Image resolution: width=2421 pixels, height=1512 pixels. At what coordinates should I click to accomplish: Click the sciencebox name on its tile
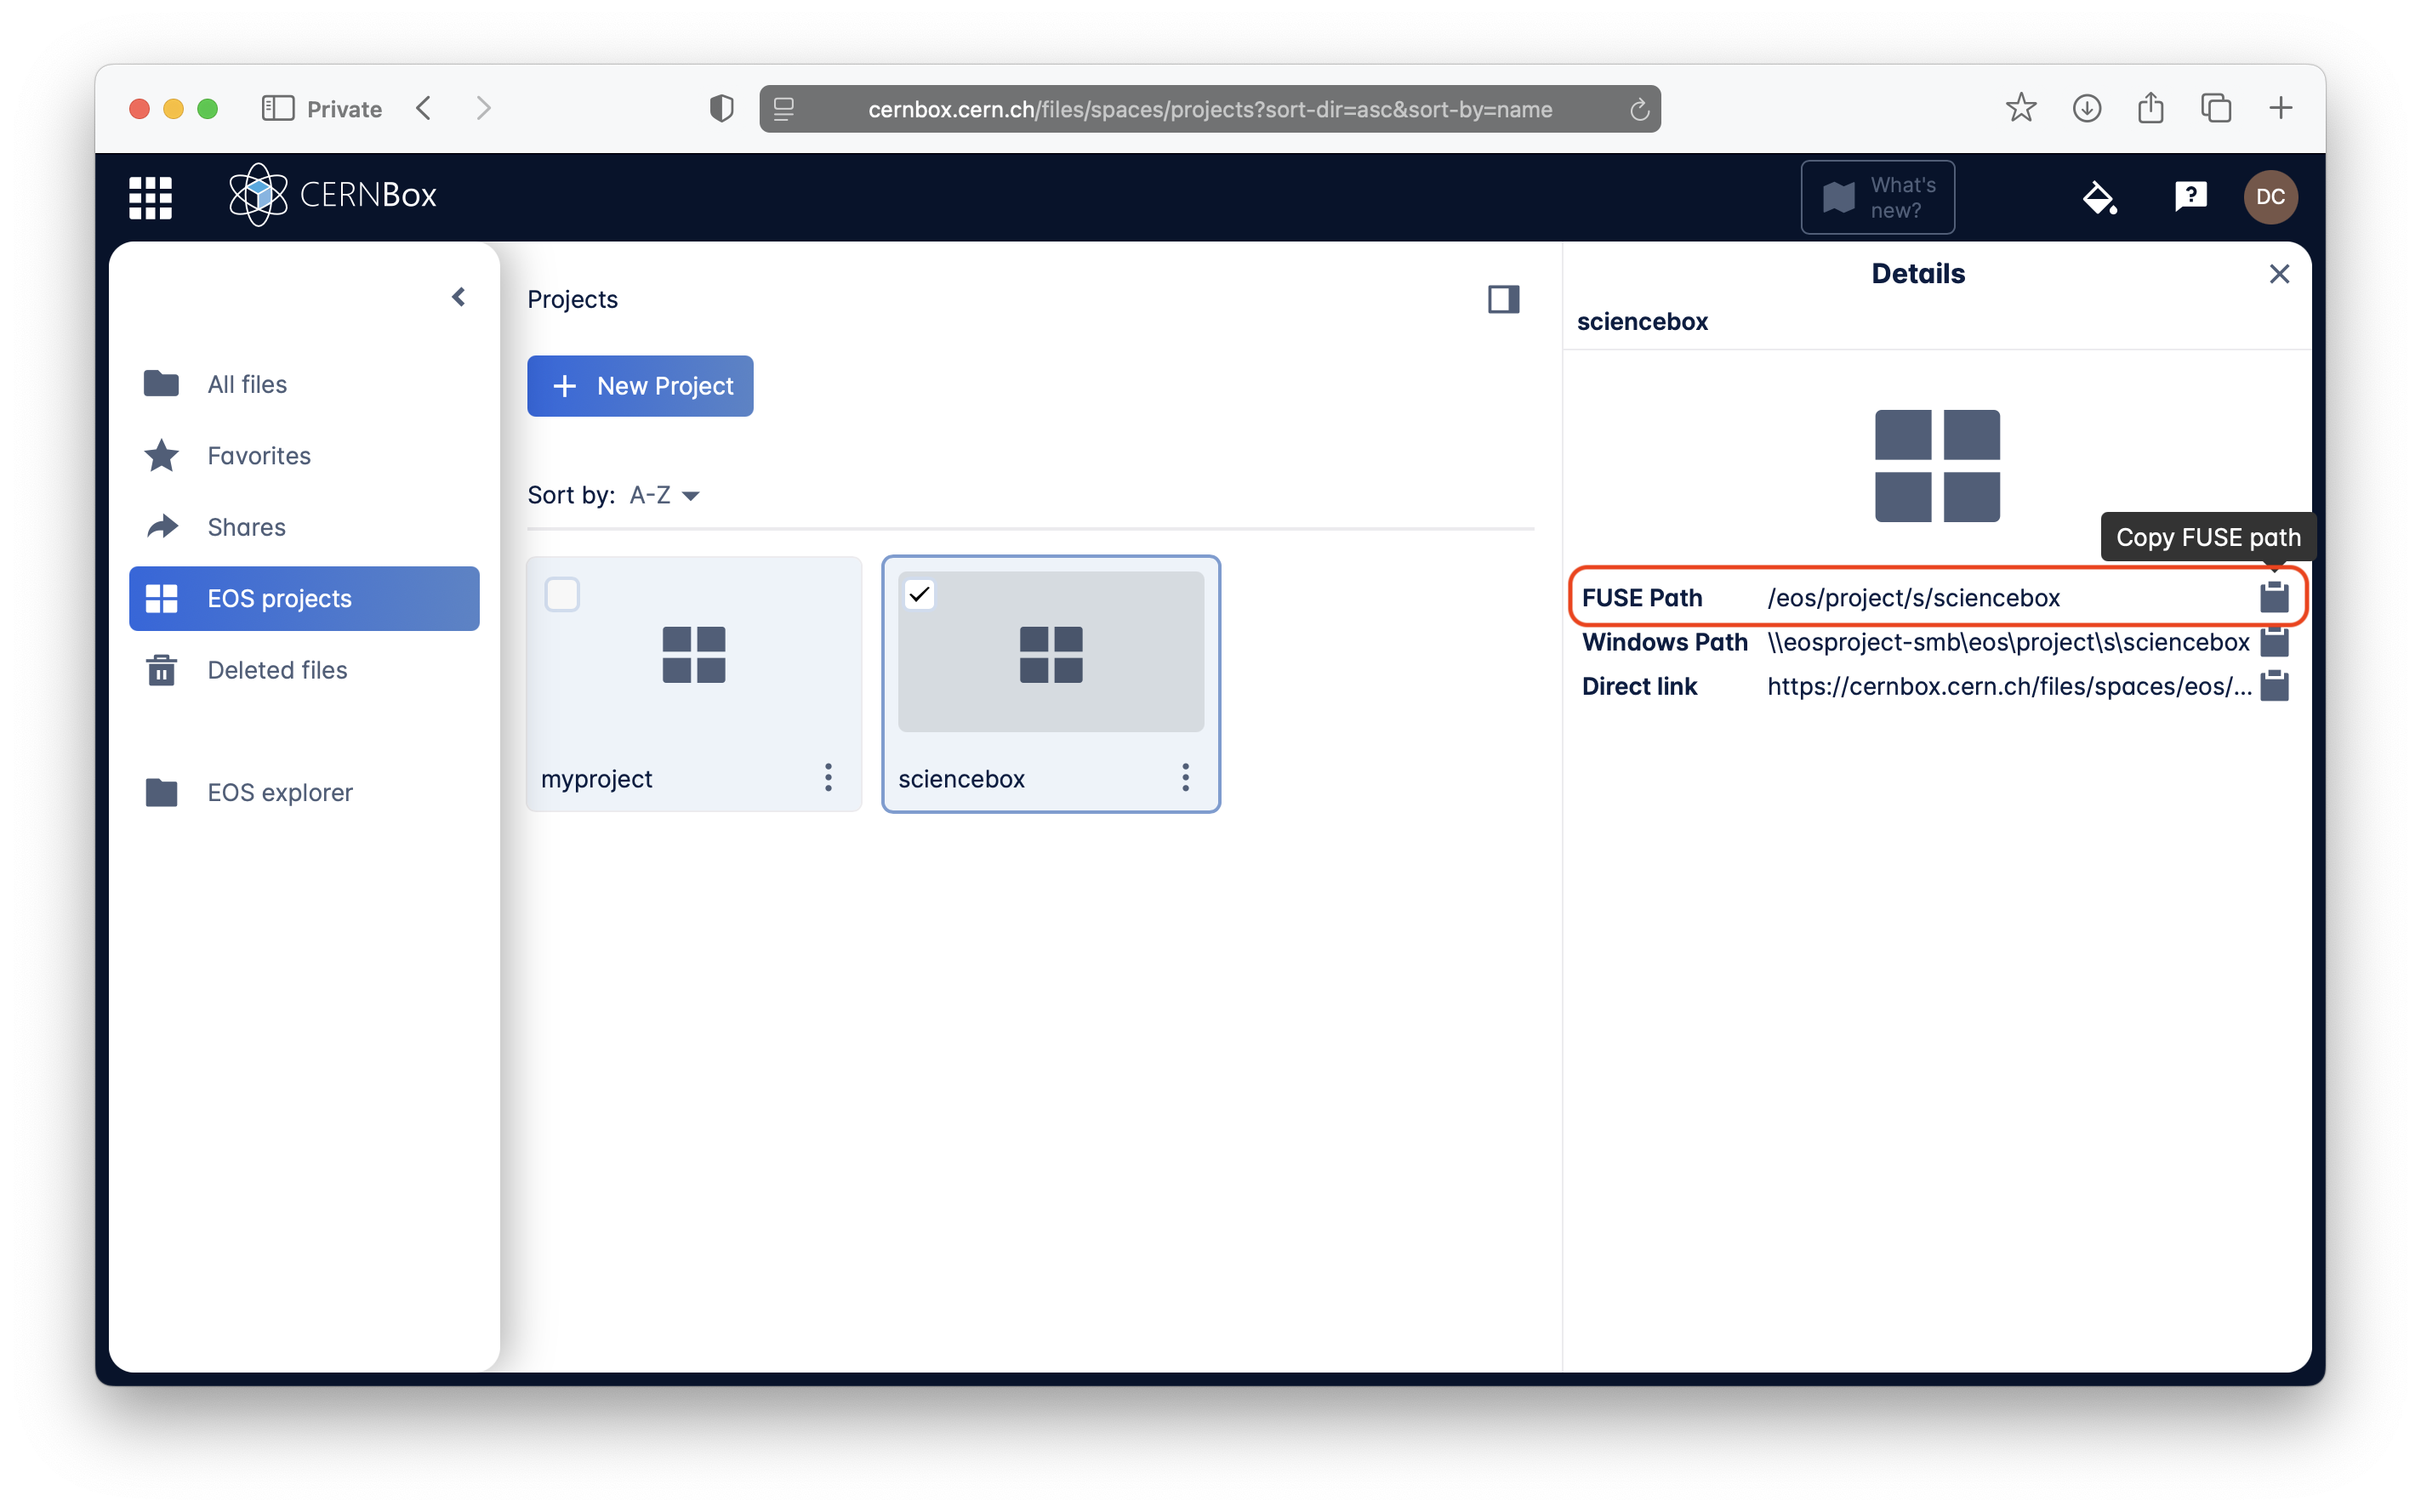(961, 779)
